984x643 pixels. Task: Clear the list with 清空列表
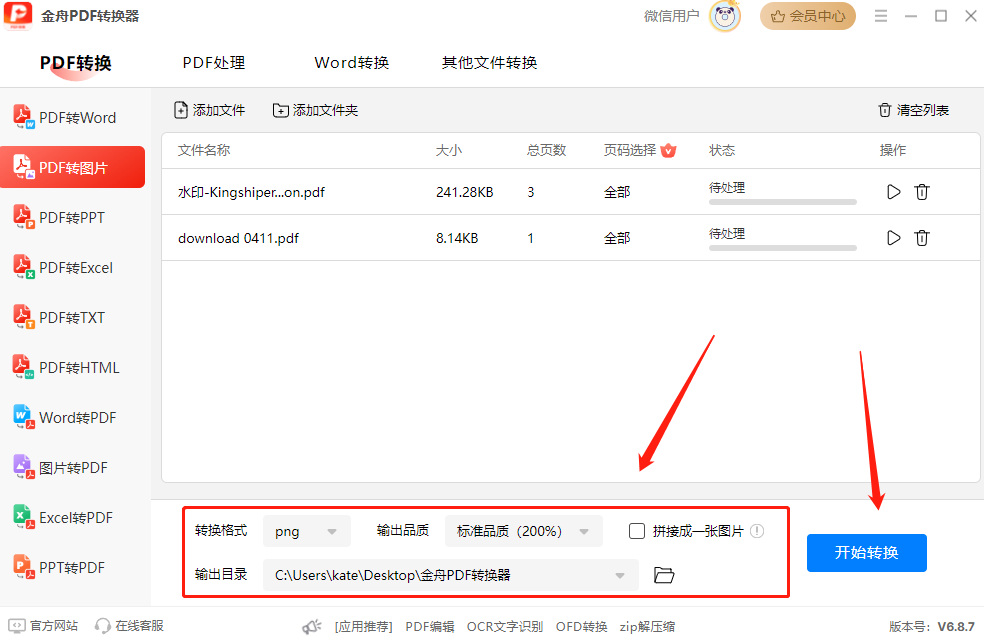coord(913,110)
